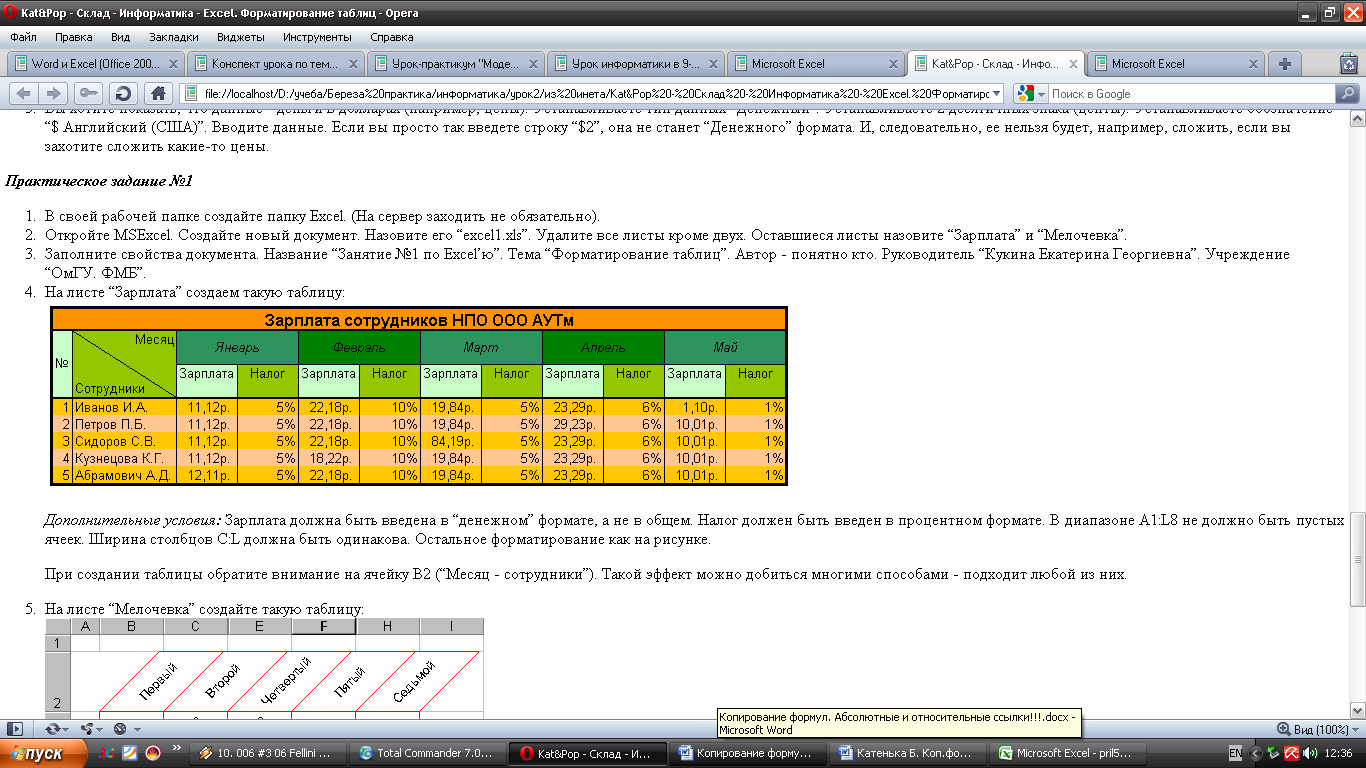Click the network connection tray icon

(1273, 753)
